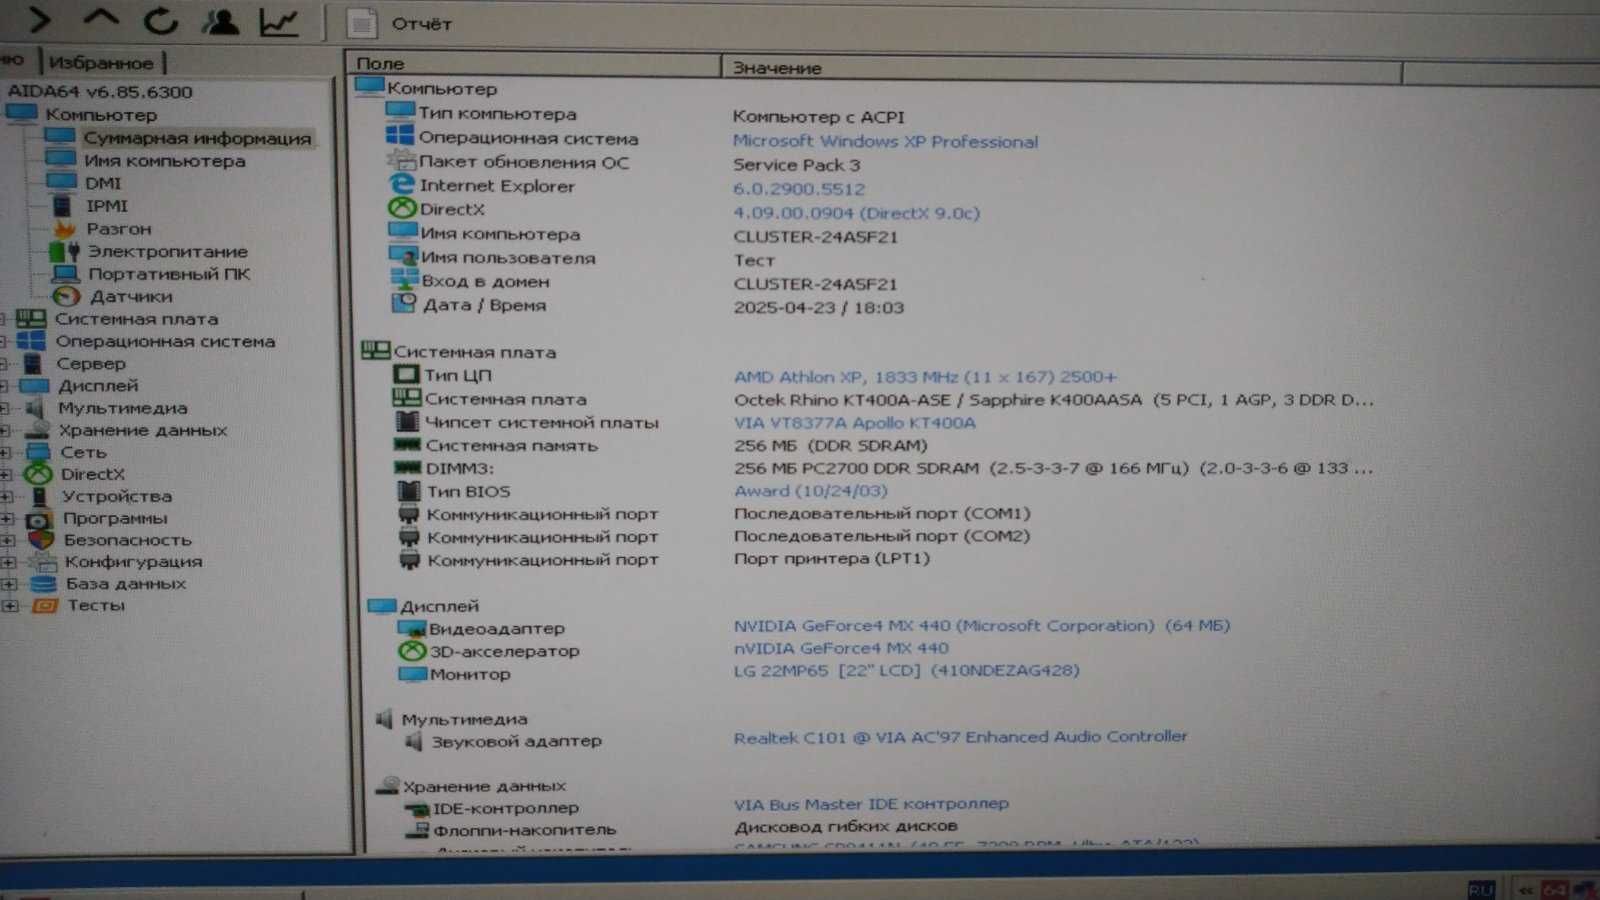
Task: Click the Тип ЦП processor icon
Action: [406, 374]
